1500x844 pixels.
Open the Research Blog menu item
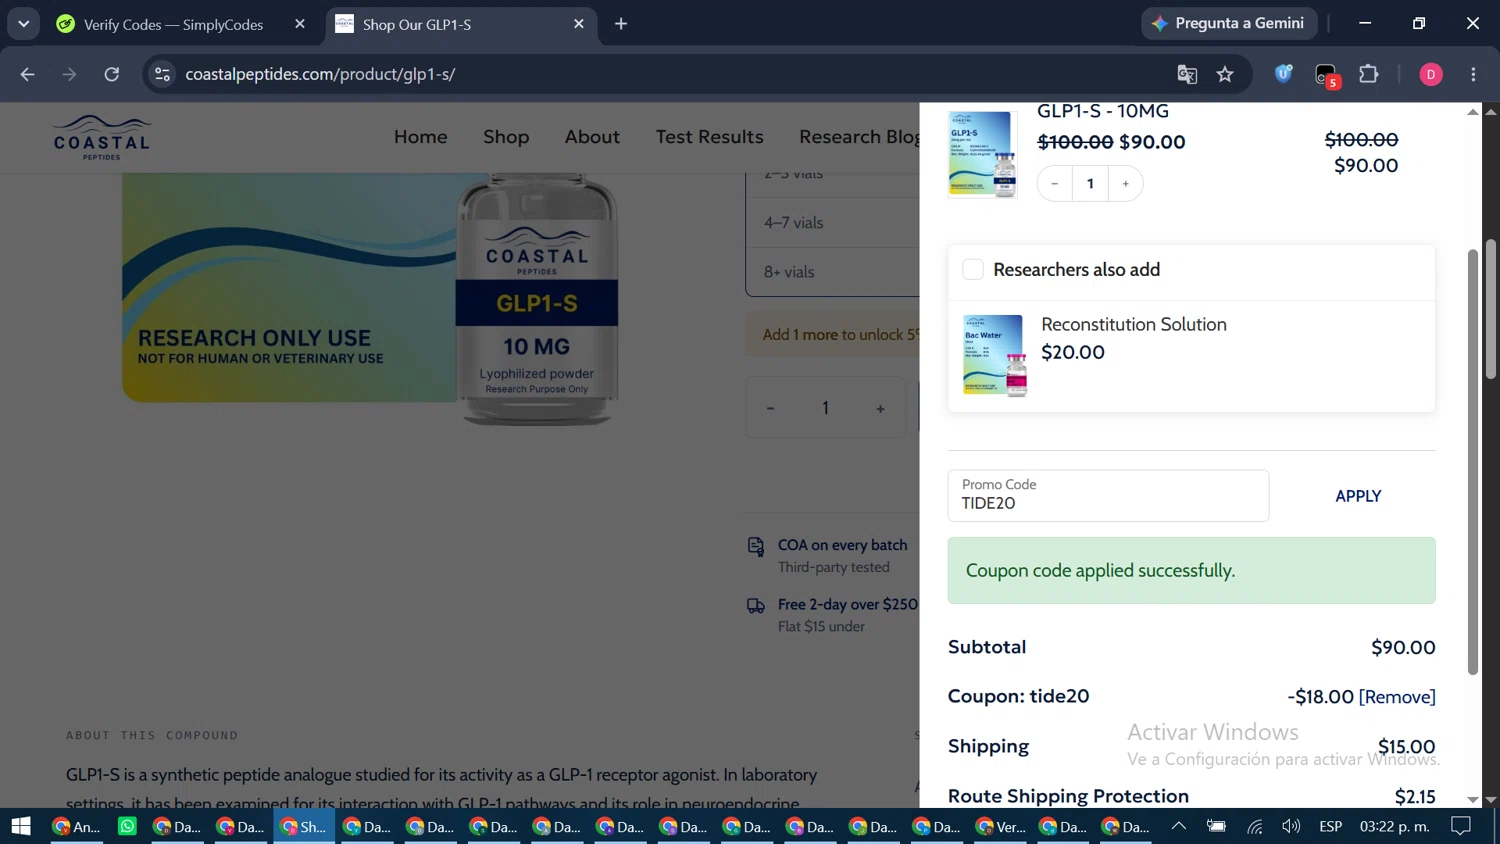point(859,137)
